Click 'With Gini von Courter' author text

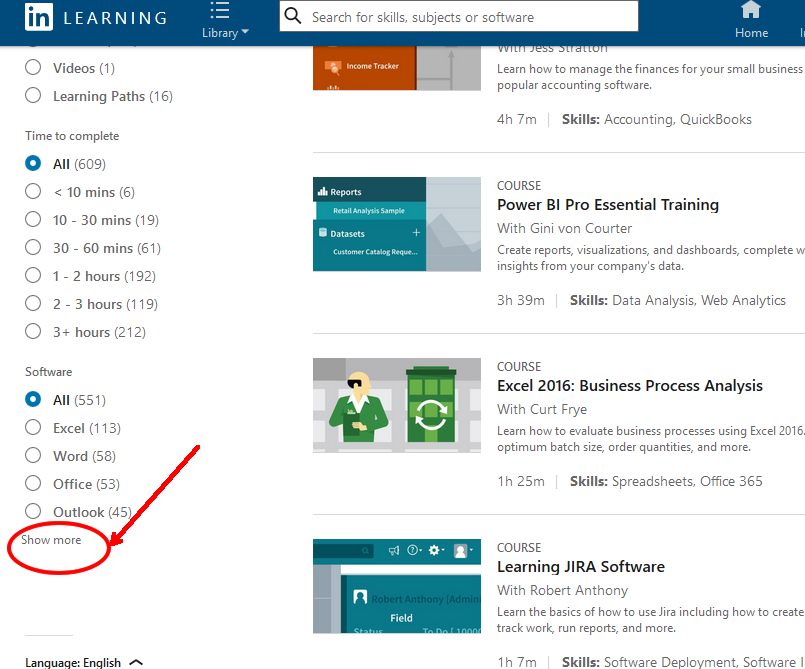click(564, 228)
